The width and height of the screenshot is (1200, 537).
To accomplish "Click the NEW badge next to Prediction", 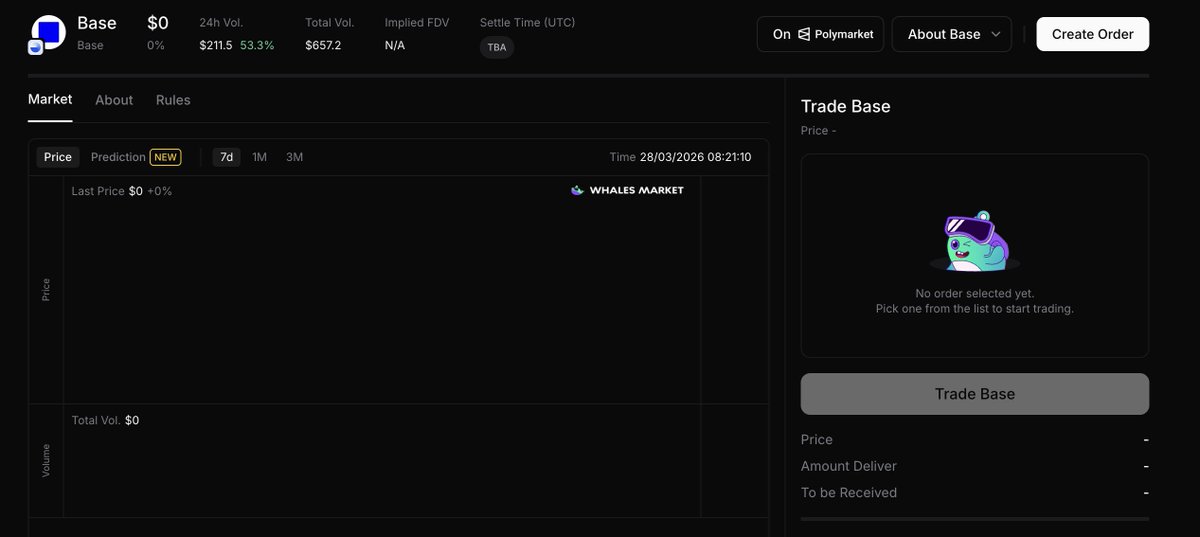I will coord(165,157).
